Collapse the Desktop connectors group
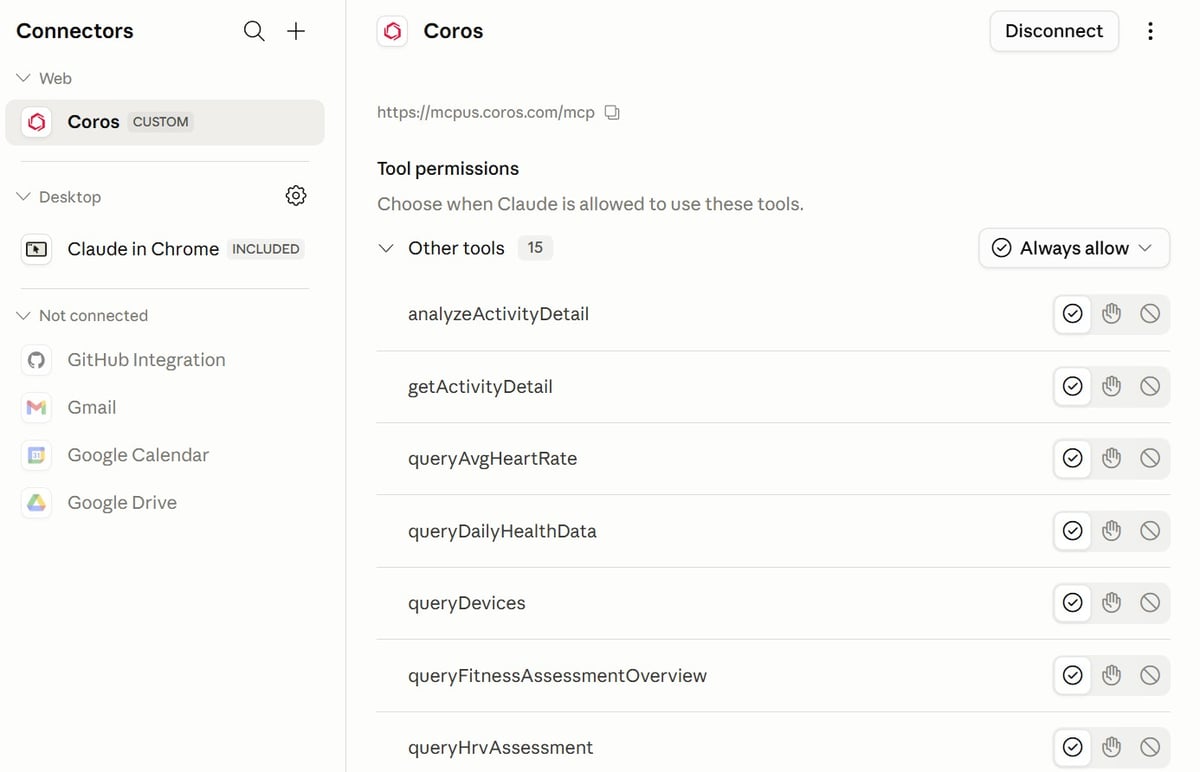Image resolution: width=1200 pixels, height=772 pixels. coord(24,197)
